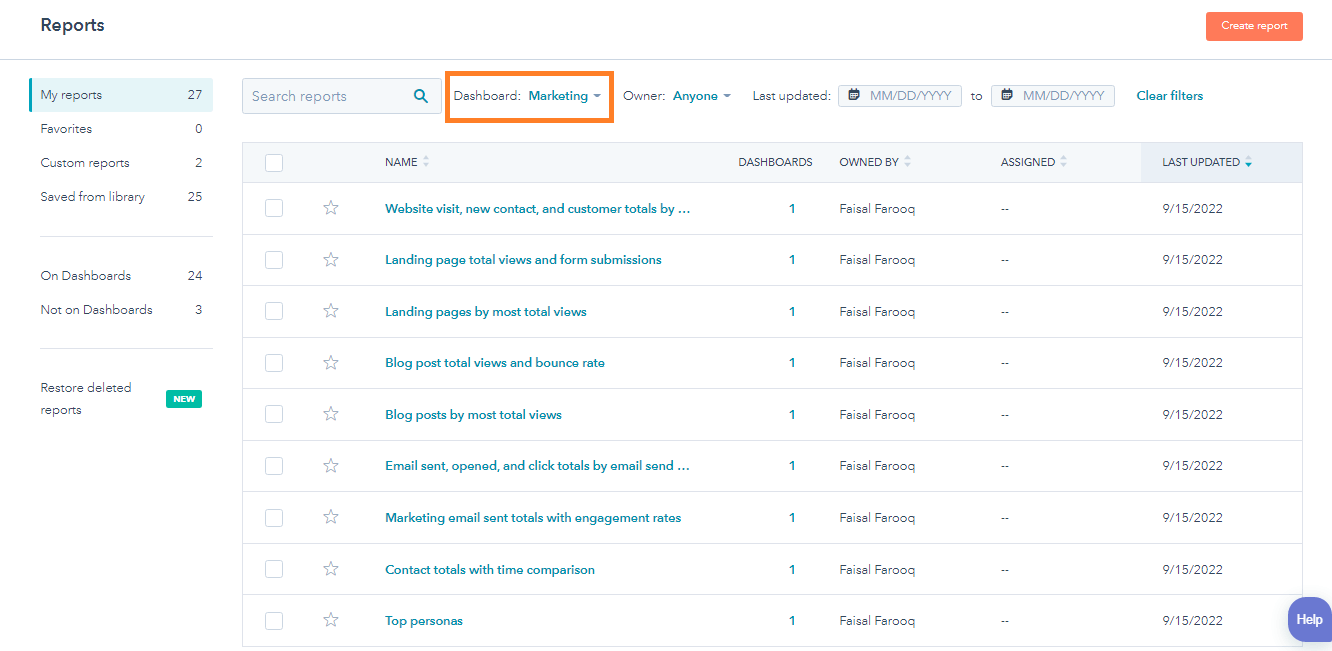
Task: Star the Landing pages by most total views report
Action: pyautogui.click(x=331, y=311)
